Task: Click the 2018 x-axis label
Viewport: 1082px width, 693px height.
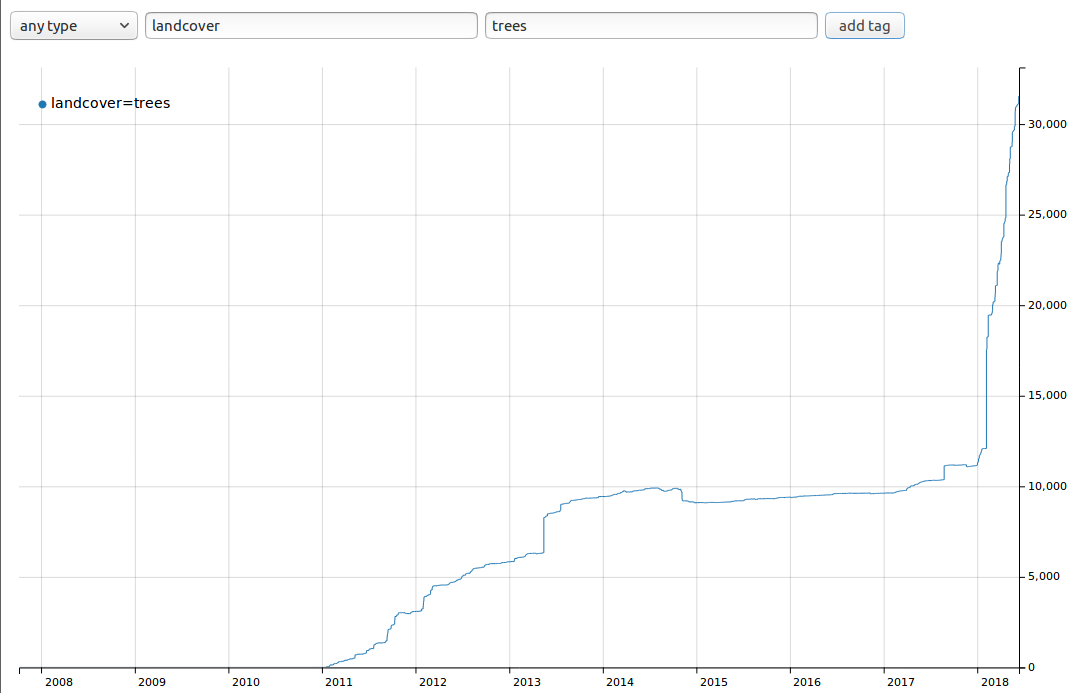Action: pos(994,682)
